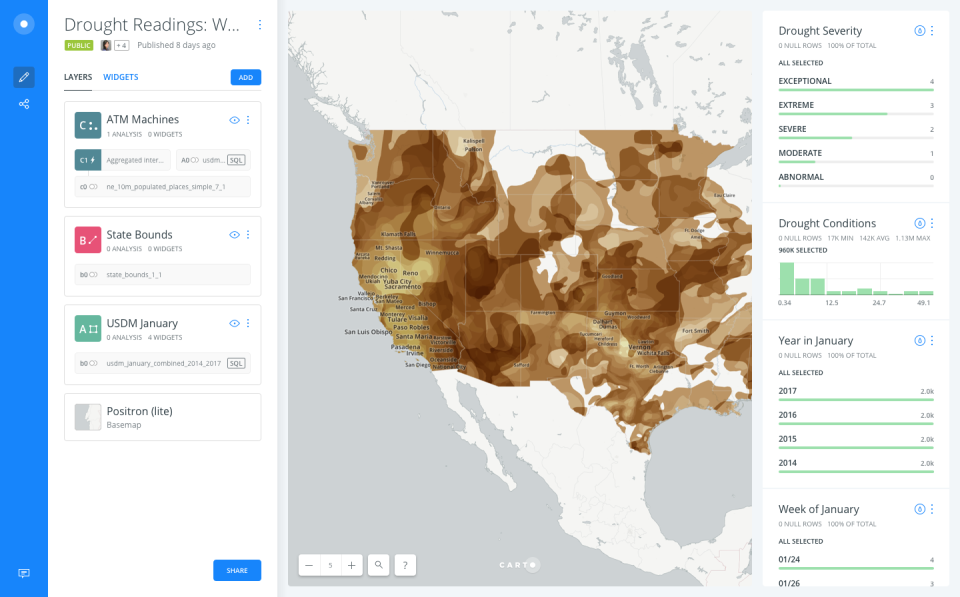Image resolution: width=960 pixels, height=597 pixels.
Task: Open Drought Severity widget options menu
Action: 932,31
